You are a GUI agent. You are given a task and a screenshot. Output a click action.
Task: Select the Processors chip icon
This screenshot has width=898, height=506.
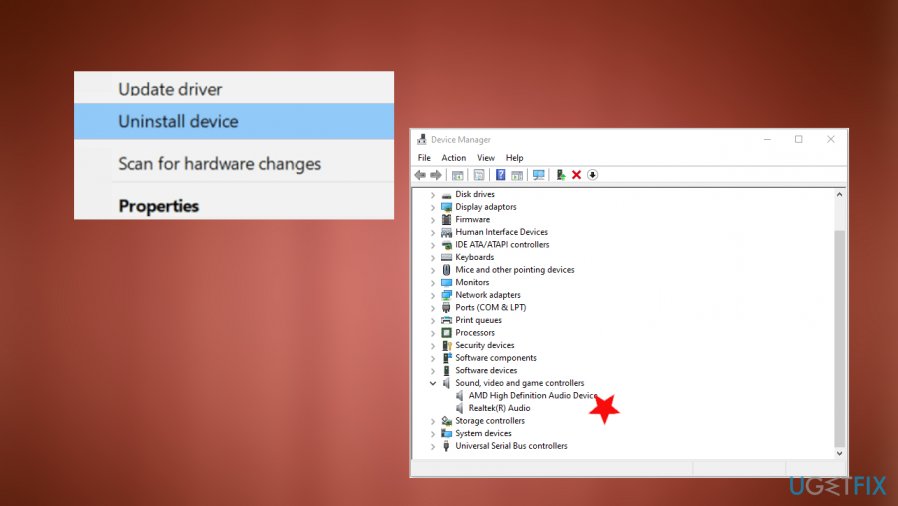point(447,333)
